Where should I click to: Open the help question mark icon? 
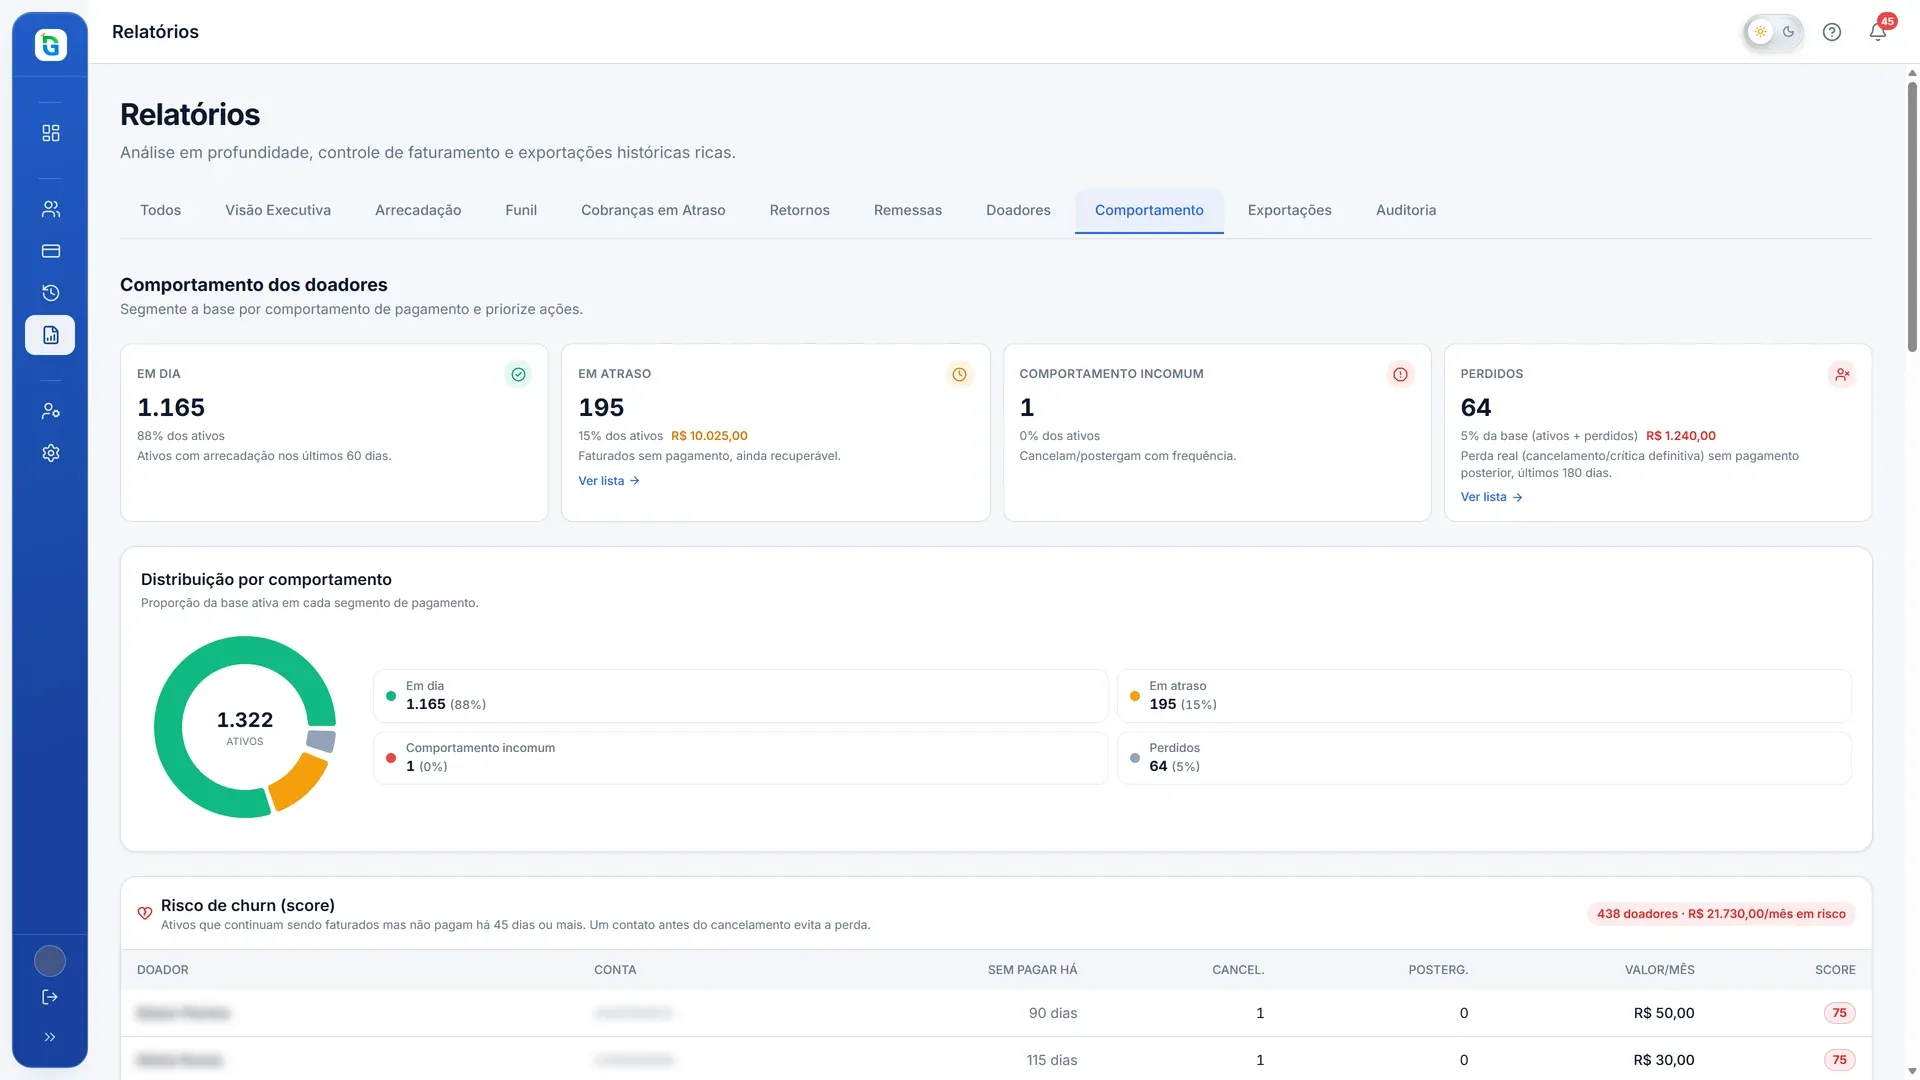click(1832, 32)
